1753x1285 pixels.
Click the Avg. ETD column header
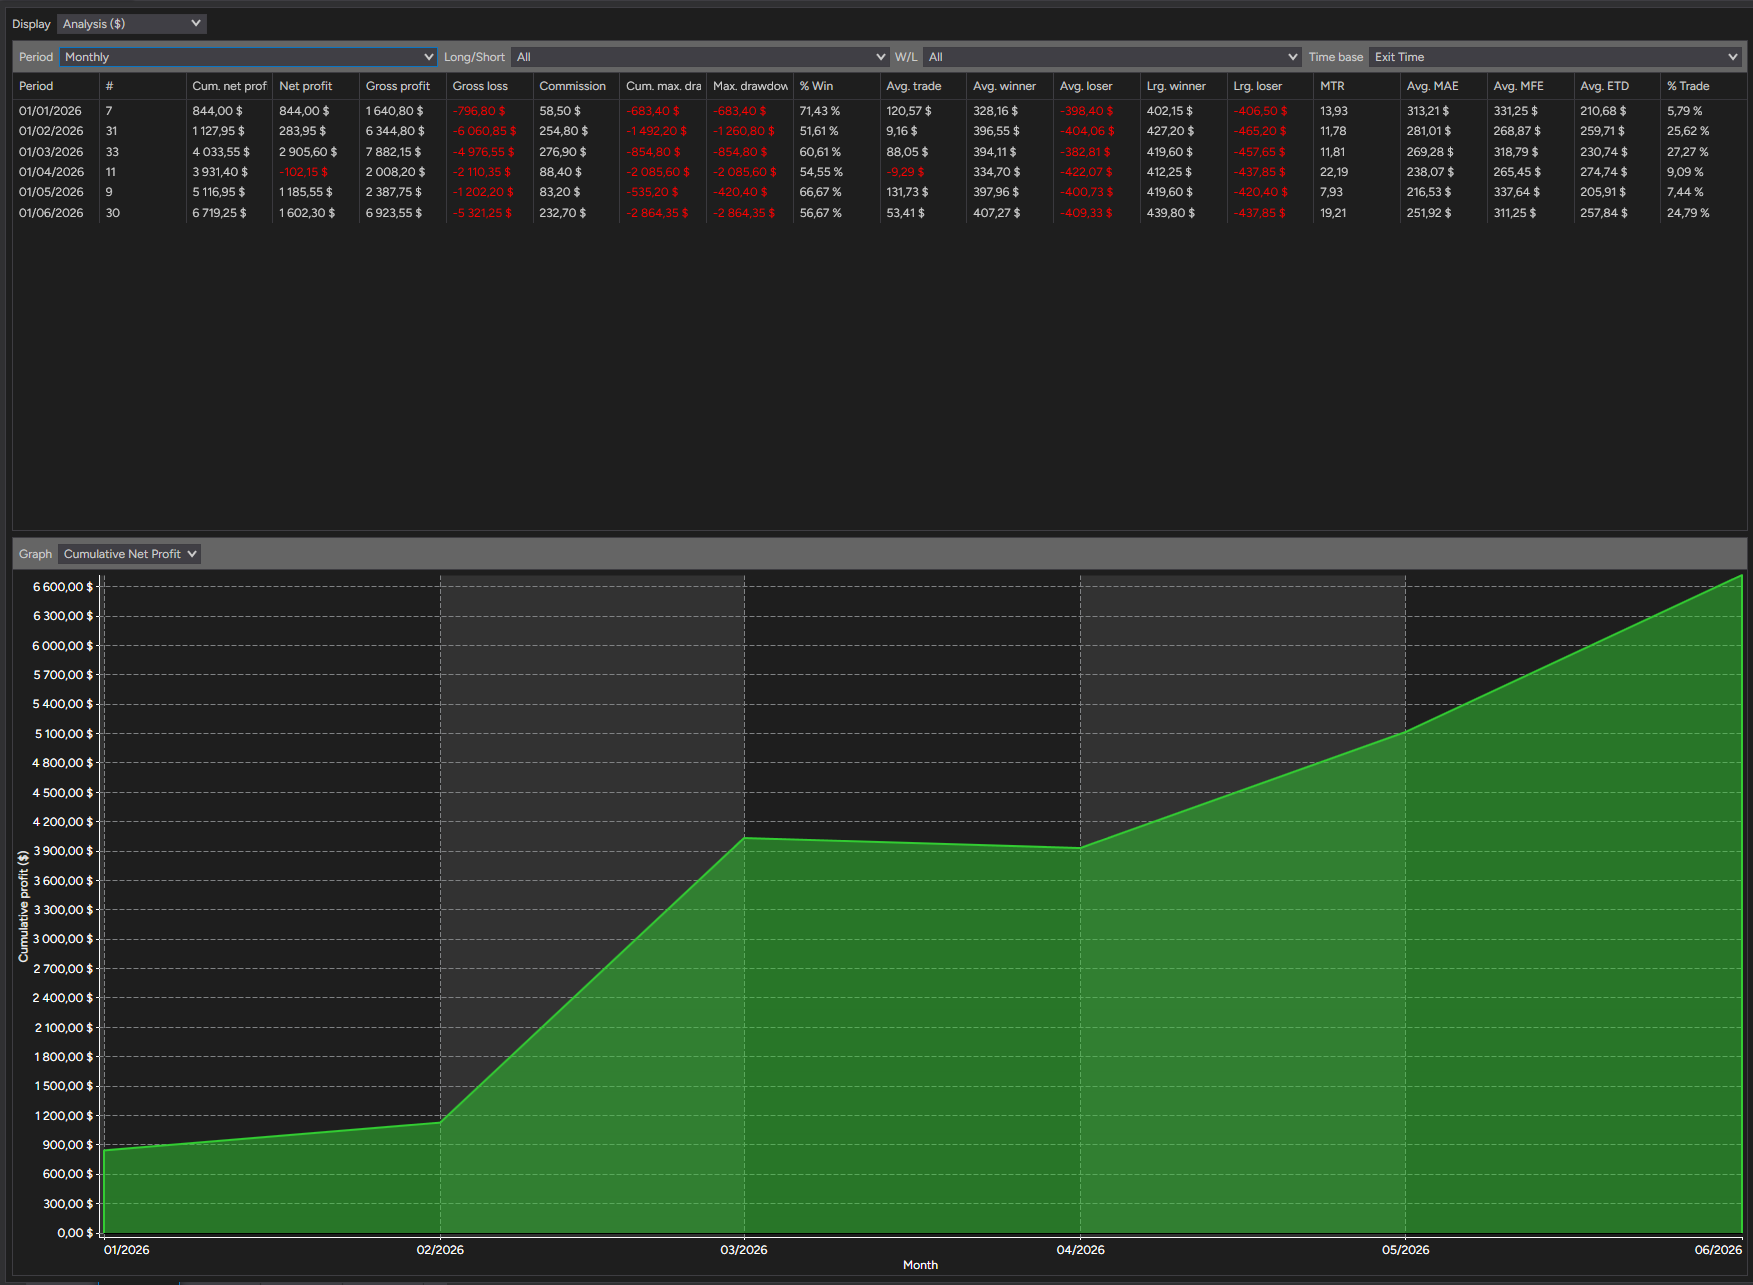(x=1617, y=86)
